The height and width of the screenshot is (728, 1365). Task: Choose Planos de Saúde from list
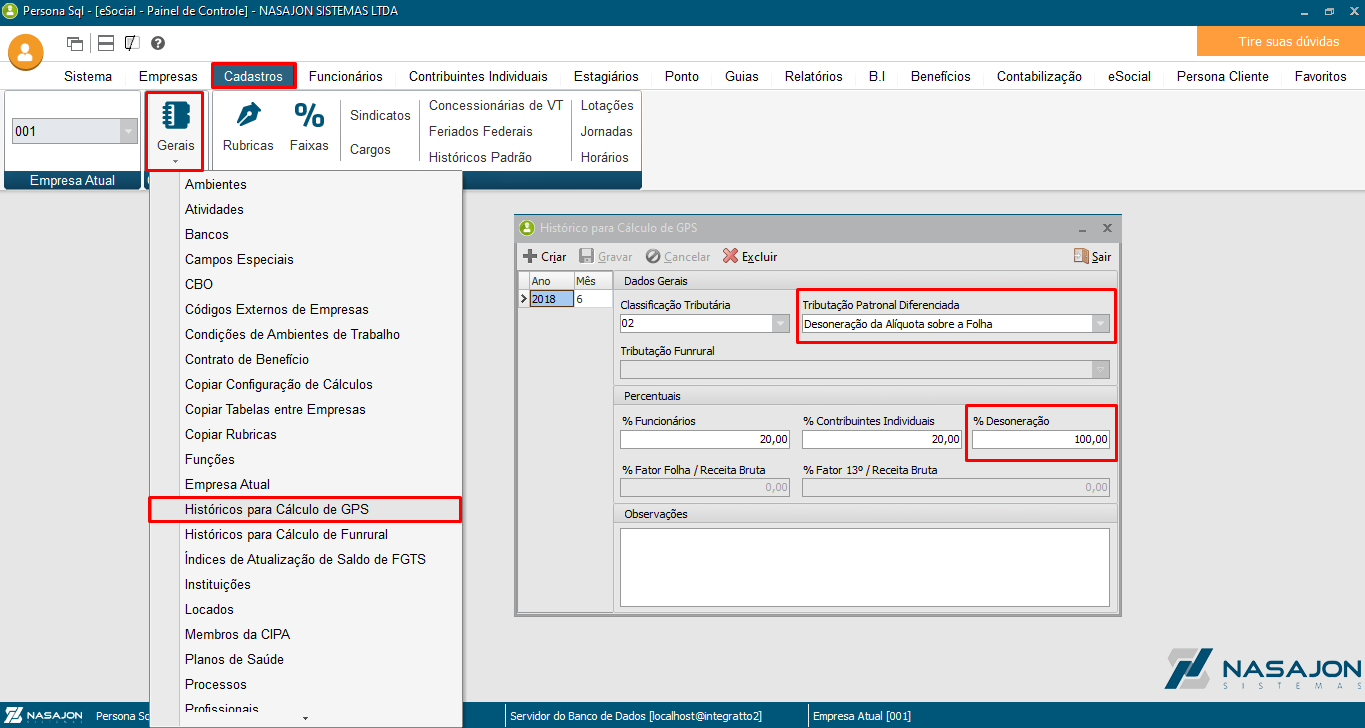click(234, 659)
